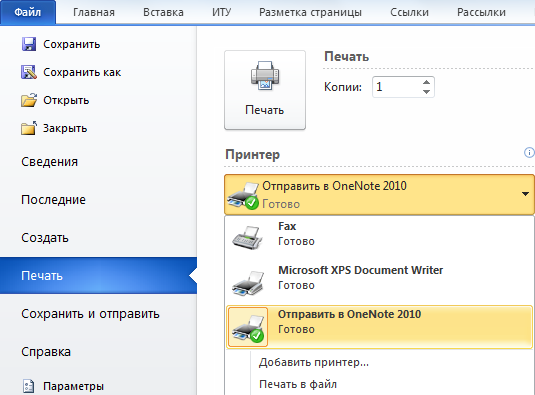Click Добавить принтер... option
This screenshot has height=395, width=535.
(x=314, y=362)
